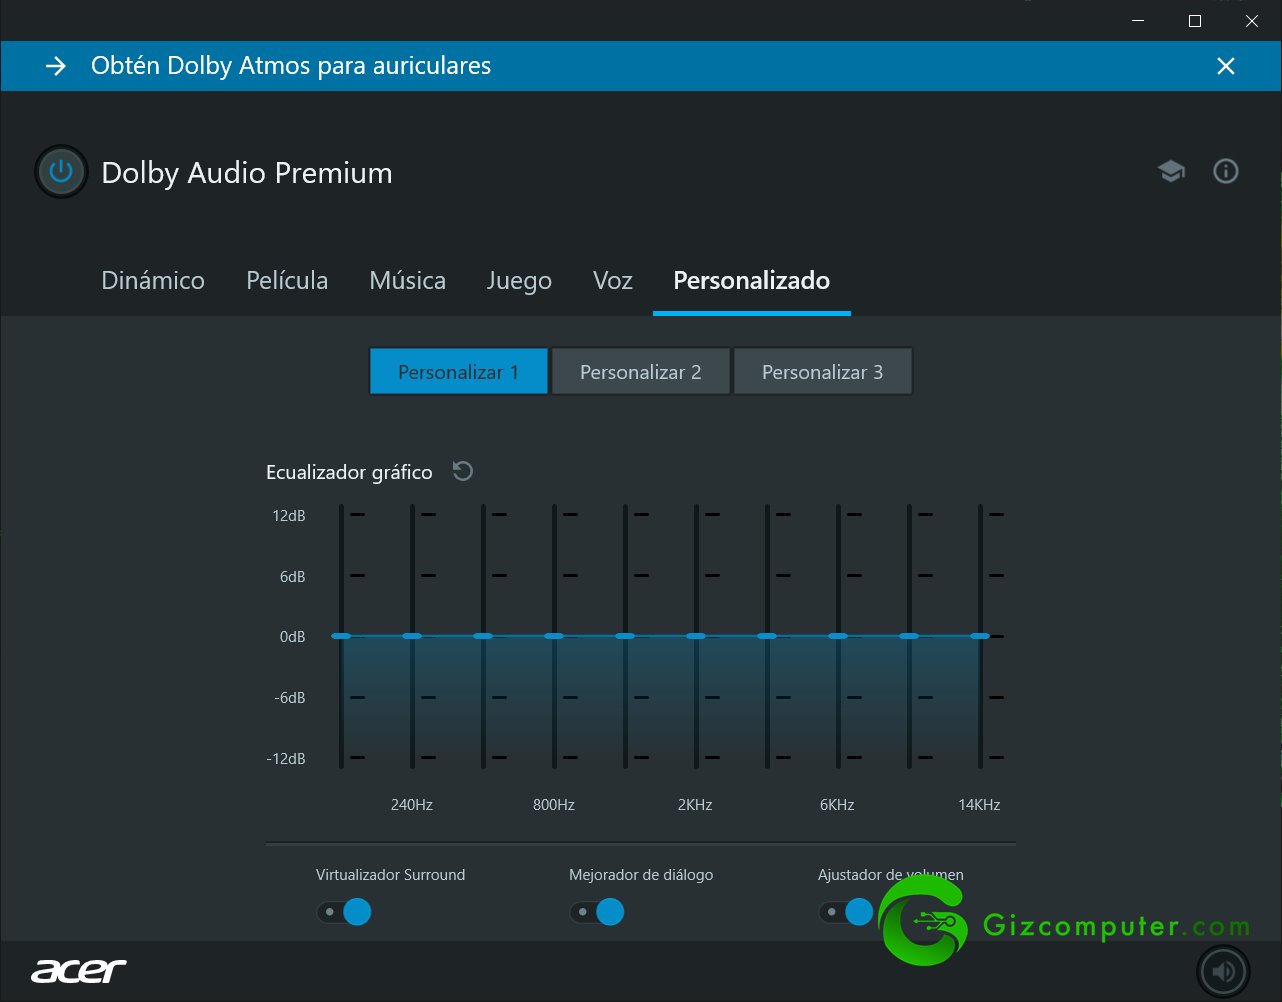Click the 240Hz equalizer slider handle
Viewport: 1282px width, 1002px height.
coord(412,636)
